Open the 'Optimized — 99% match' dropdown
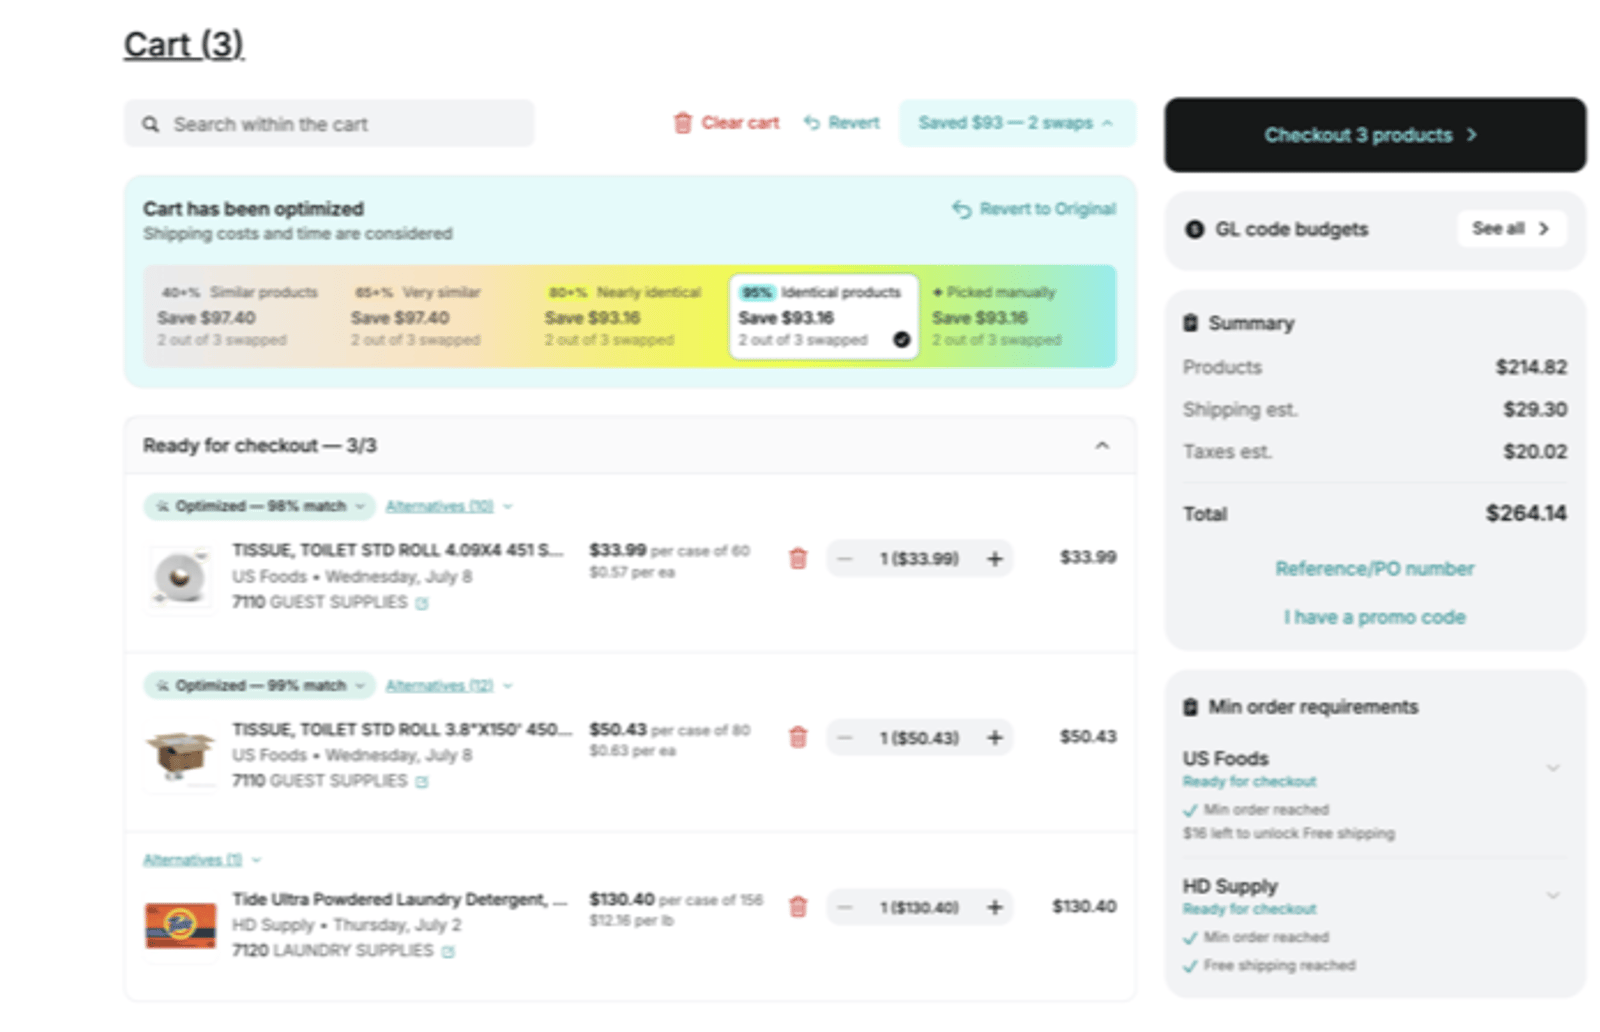Viewport: 1600px width, 1032px height. pos(259,685)
